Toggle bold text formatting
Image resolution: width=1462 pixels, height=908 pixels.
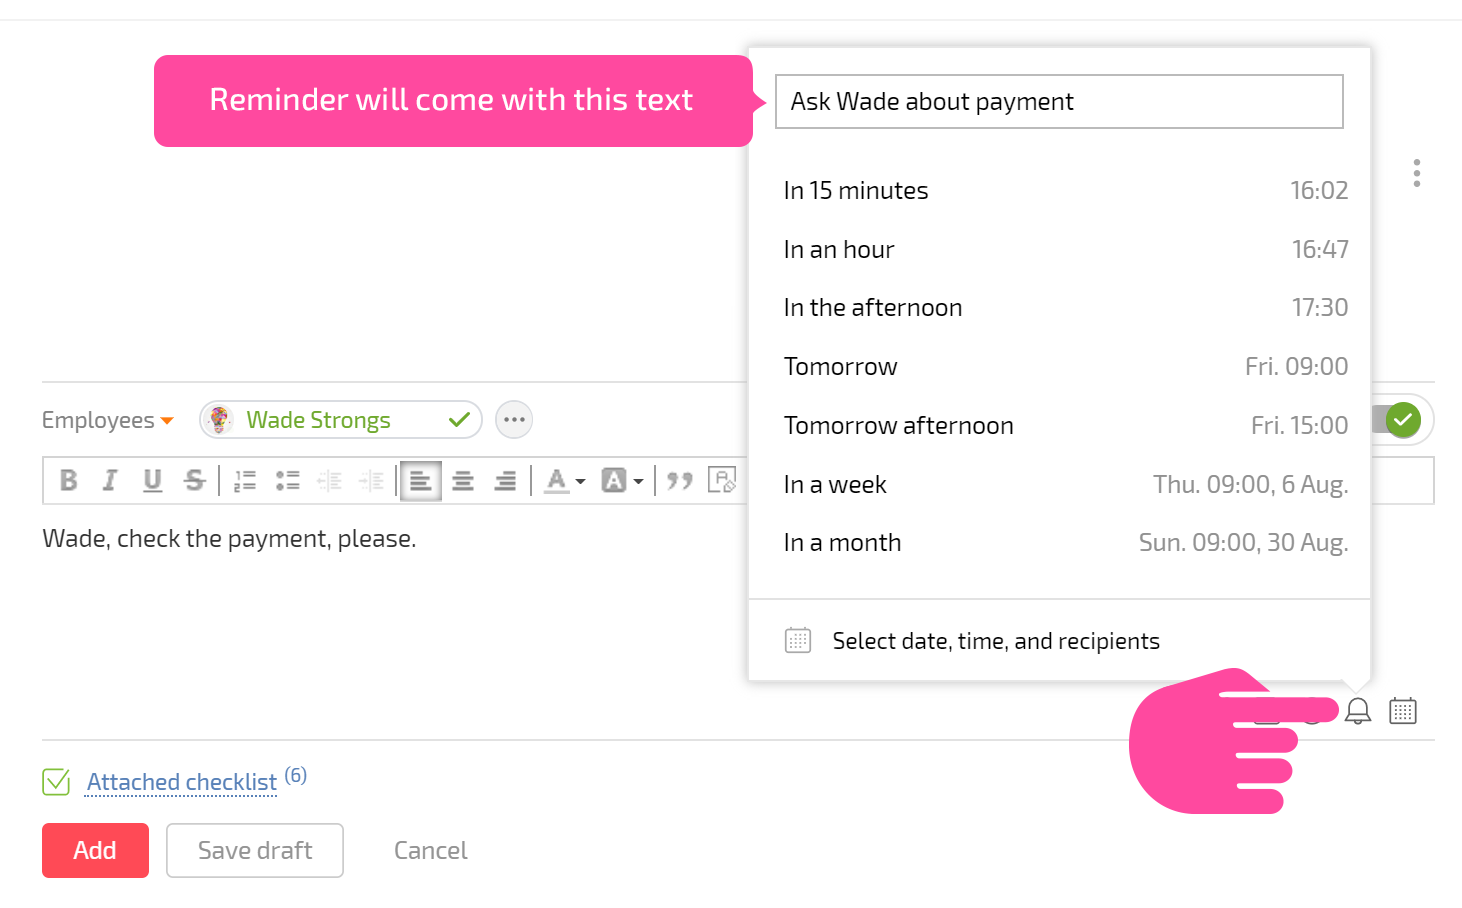[68, 481]
